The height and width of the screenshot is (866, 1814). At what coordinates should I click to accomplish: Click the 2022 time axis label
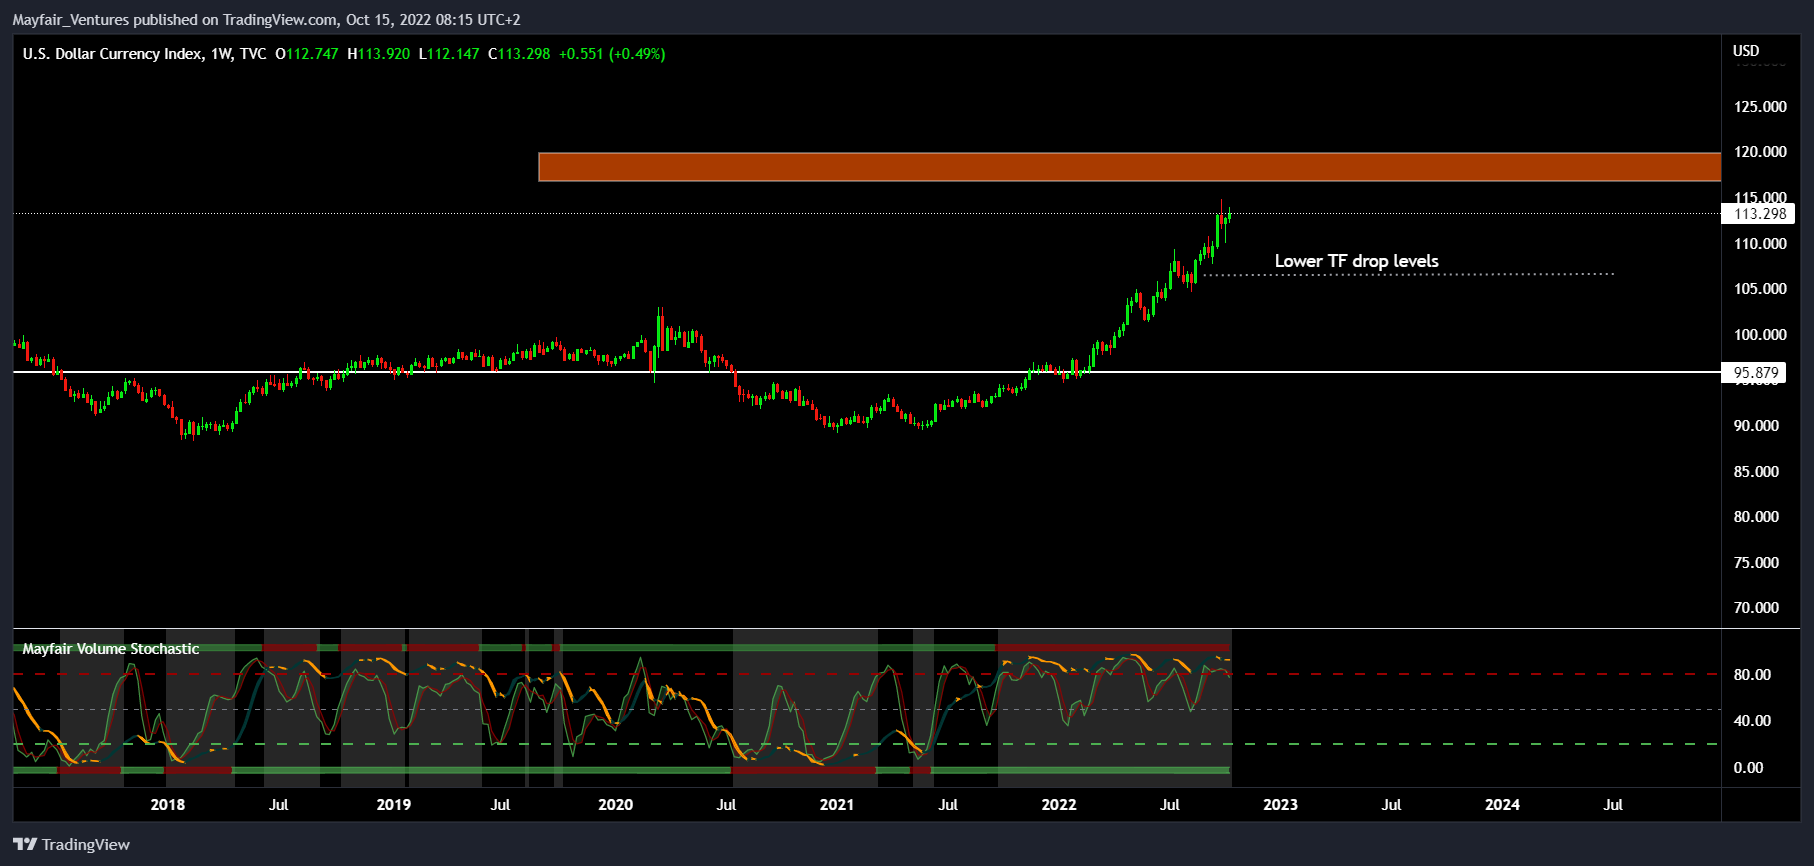(x=1059, y=805)
